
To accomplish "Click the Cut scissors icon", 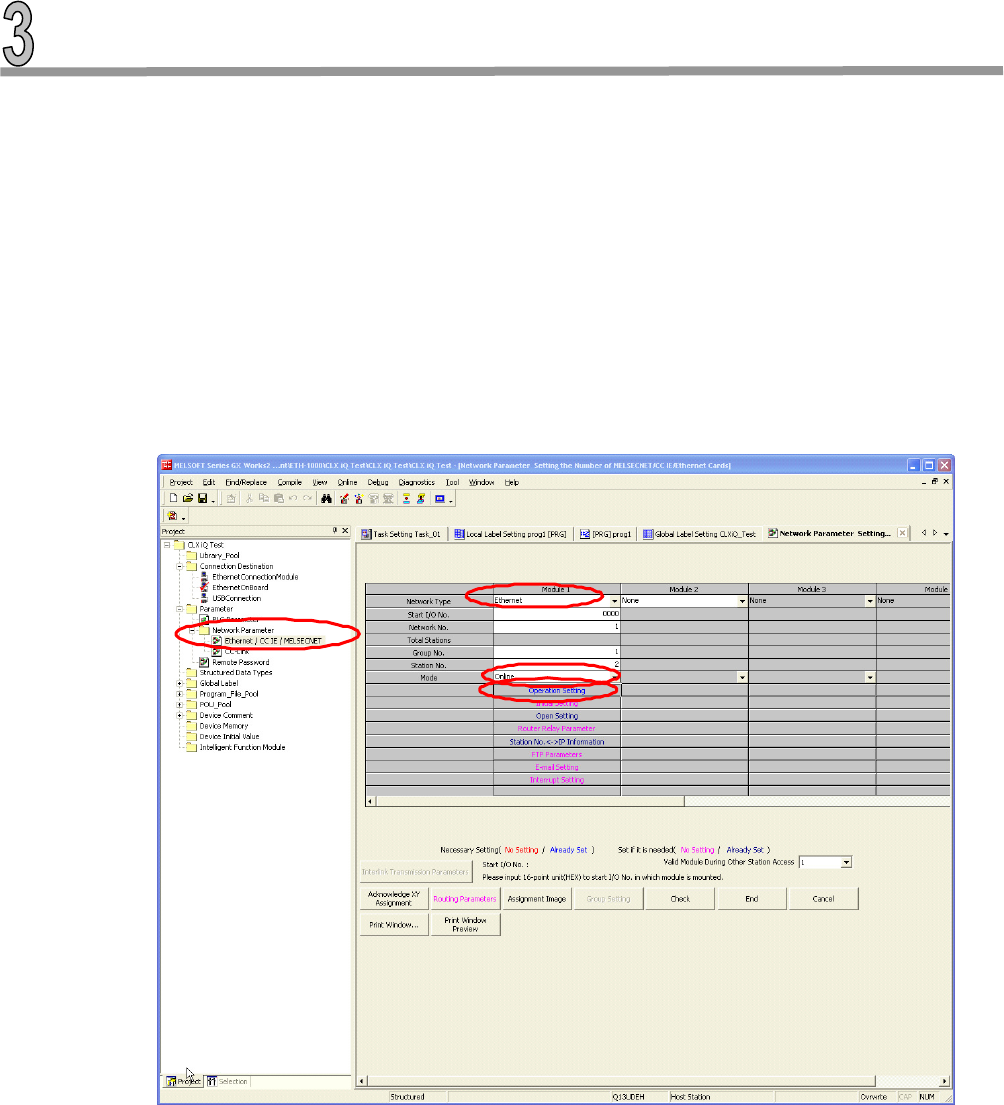I will [x=249, y=499].
